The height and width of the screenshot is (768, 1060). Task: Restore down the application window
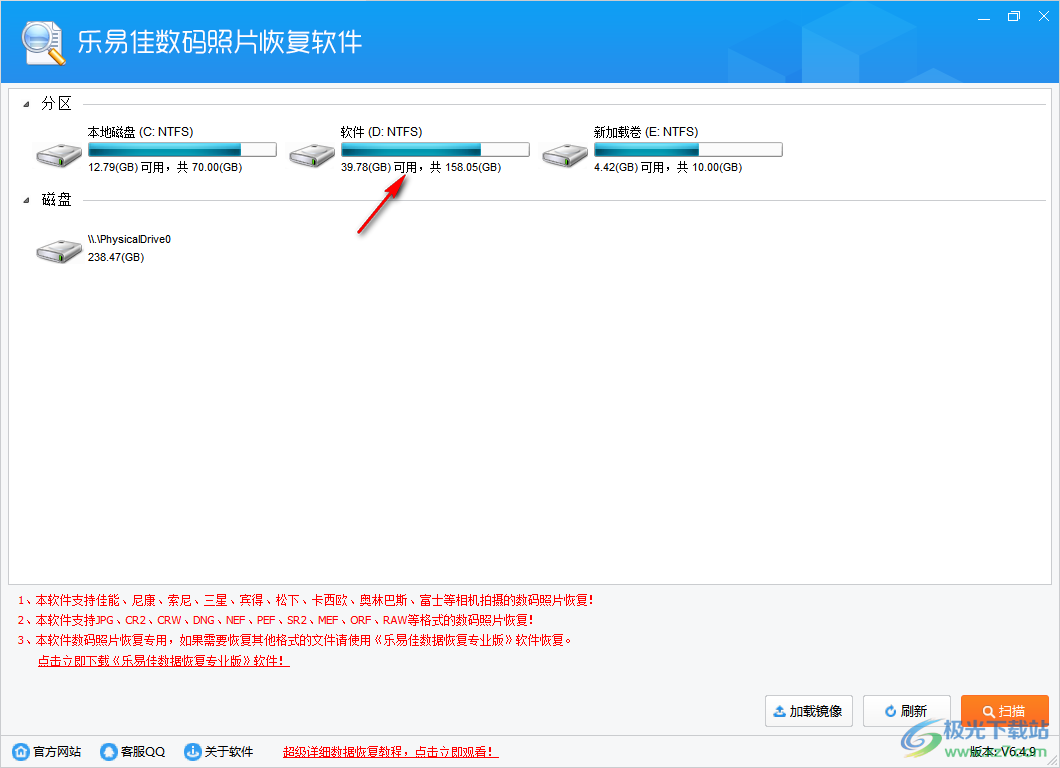click(x=1013, y=16)
